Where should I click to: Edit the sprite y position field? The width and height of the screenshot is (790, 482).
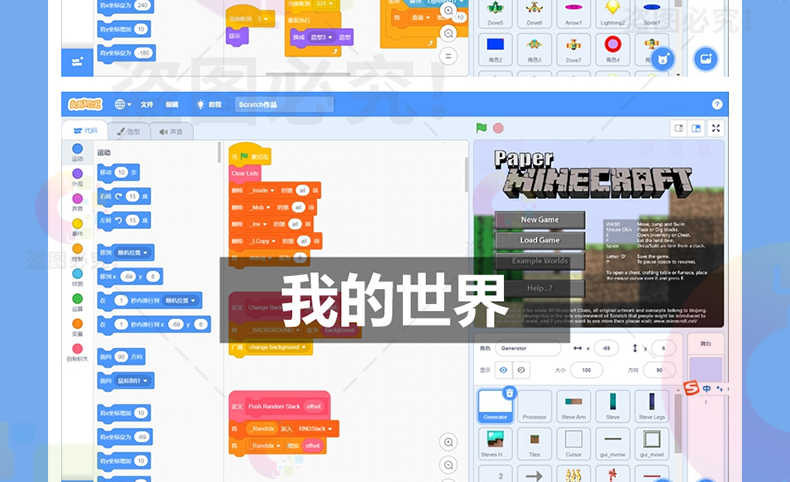point(664,348)
